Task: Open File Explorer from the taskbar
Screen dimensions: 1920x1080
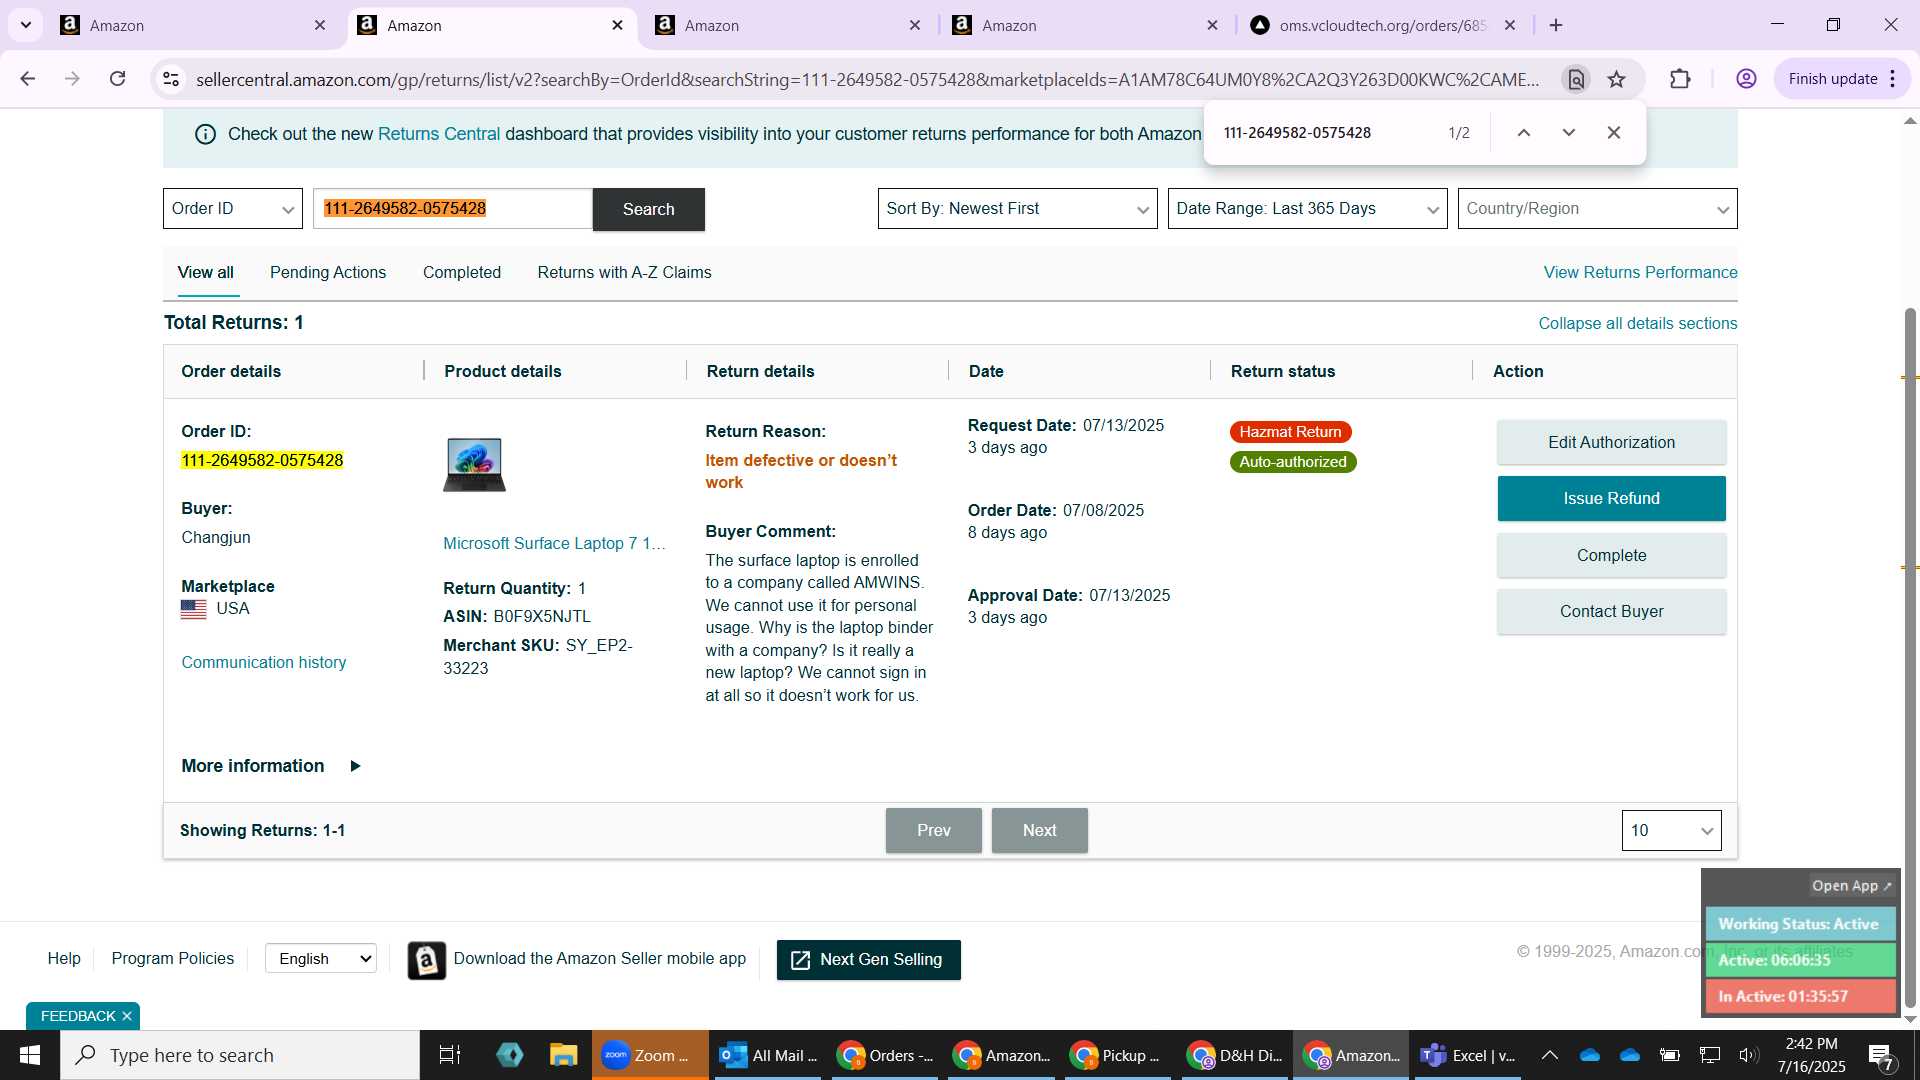Action: click(x=563, y=1055)
